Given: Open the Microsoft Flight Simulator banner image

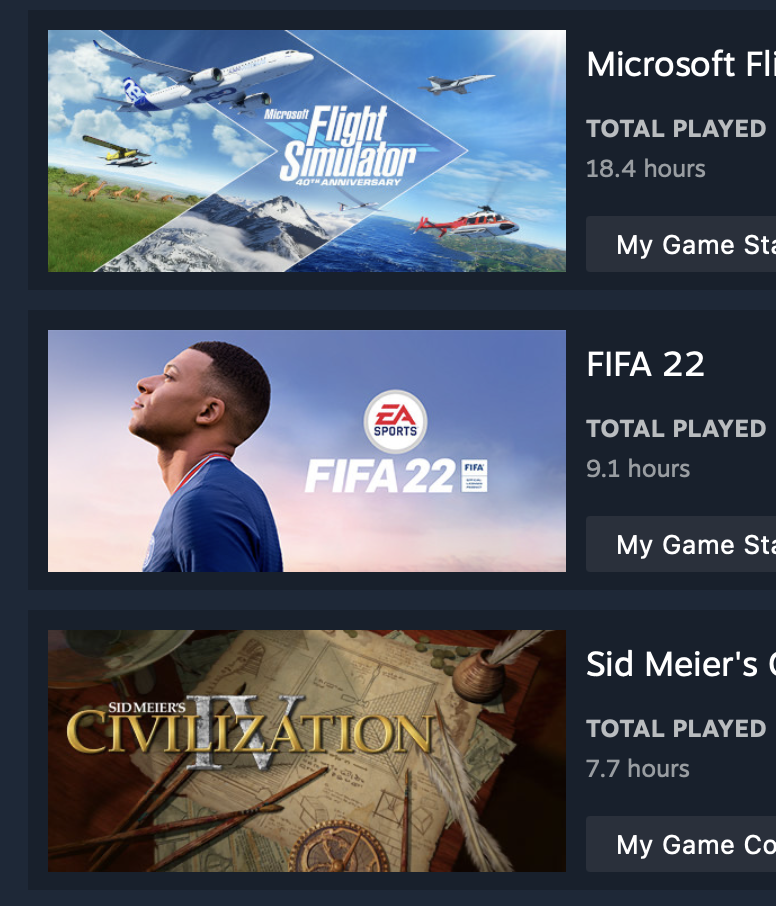Looking at the screenshot, I should [307, 151].
